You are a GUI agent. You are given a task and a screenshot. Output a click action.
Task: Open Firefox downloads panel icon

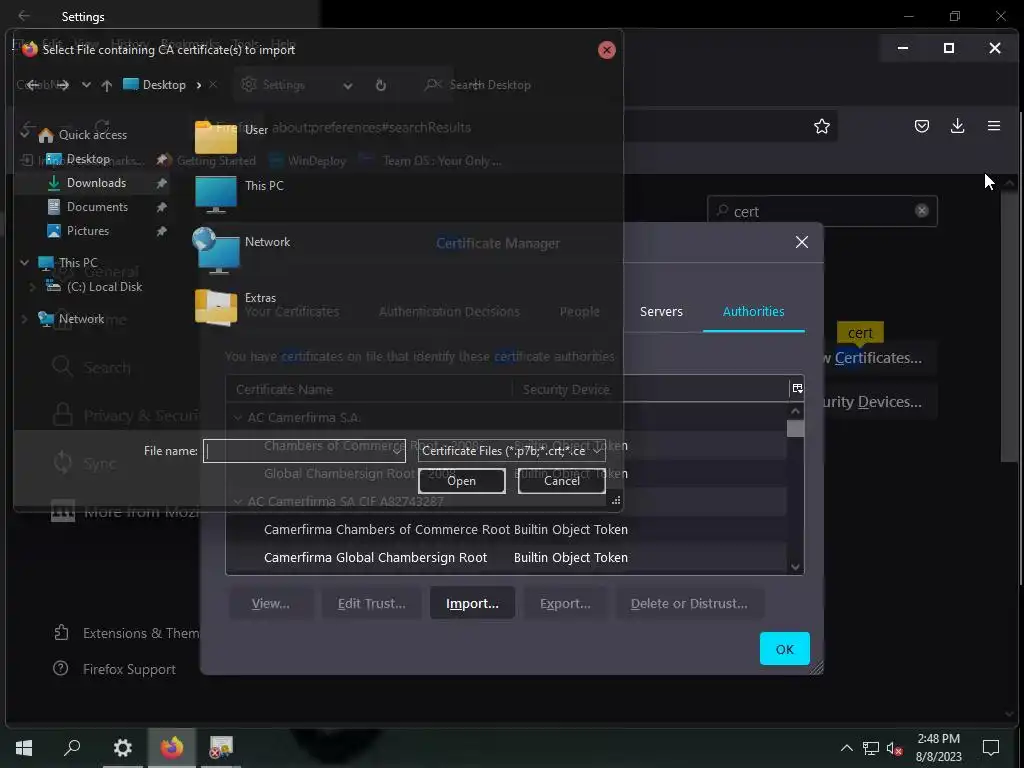click(957, 126)
